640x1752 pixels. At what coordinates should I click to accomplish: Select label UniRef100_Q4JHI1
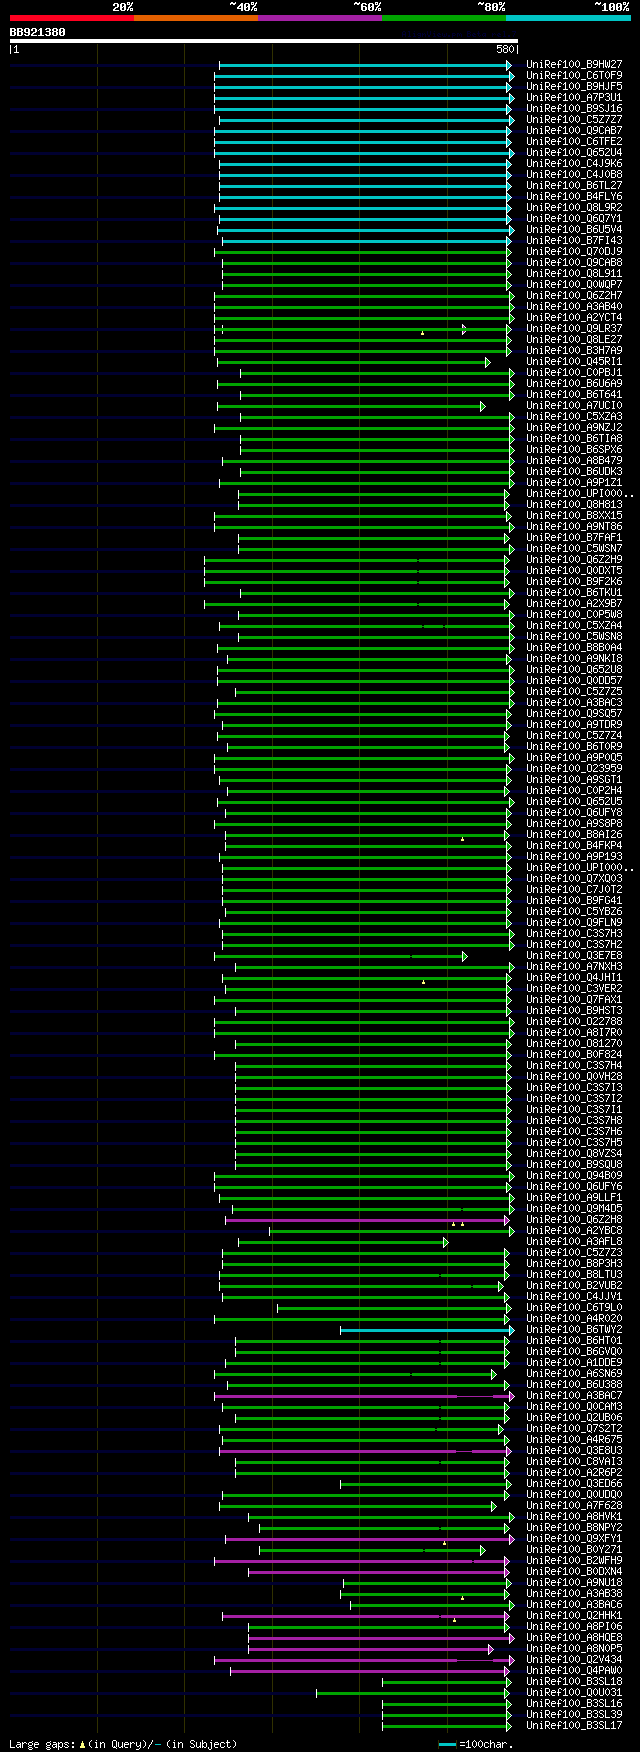(x=574, y=978)
